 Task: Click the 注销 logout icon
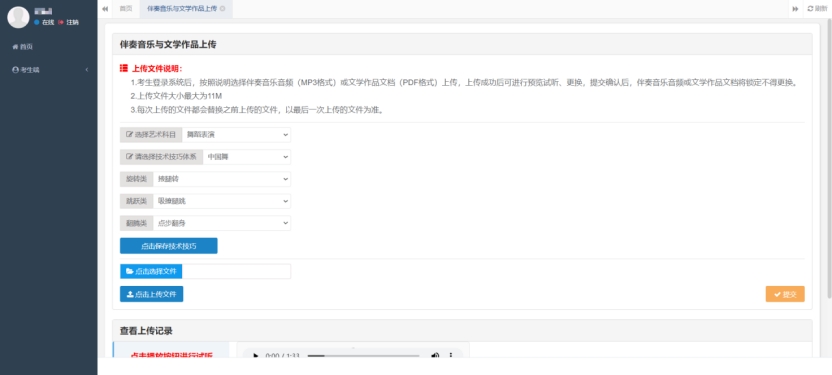point(61,22)
